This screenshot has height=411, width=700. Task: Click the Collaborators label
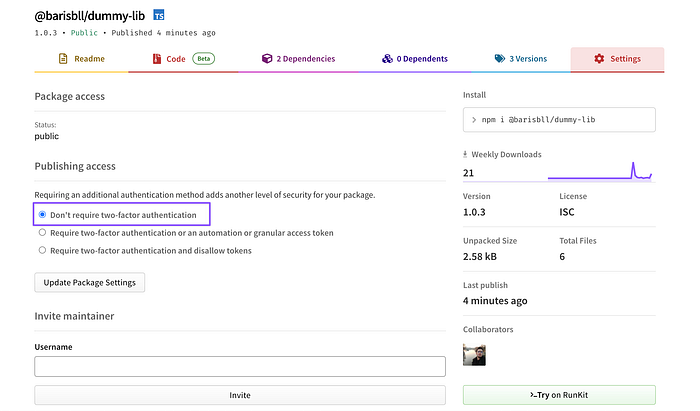point(488,329)
